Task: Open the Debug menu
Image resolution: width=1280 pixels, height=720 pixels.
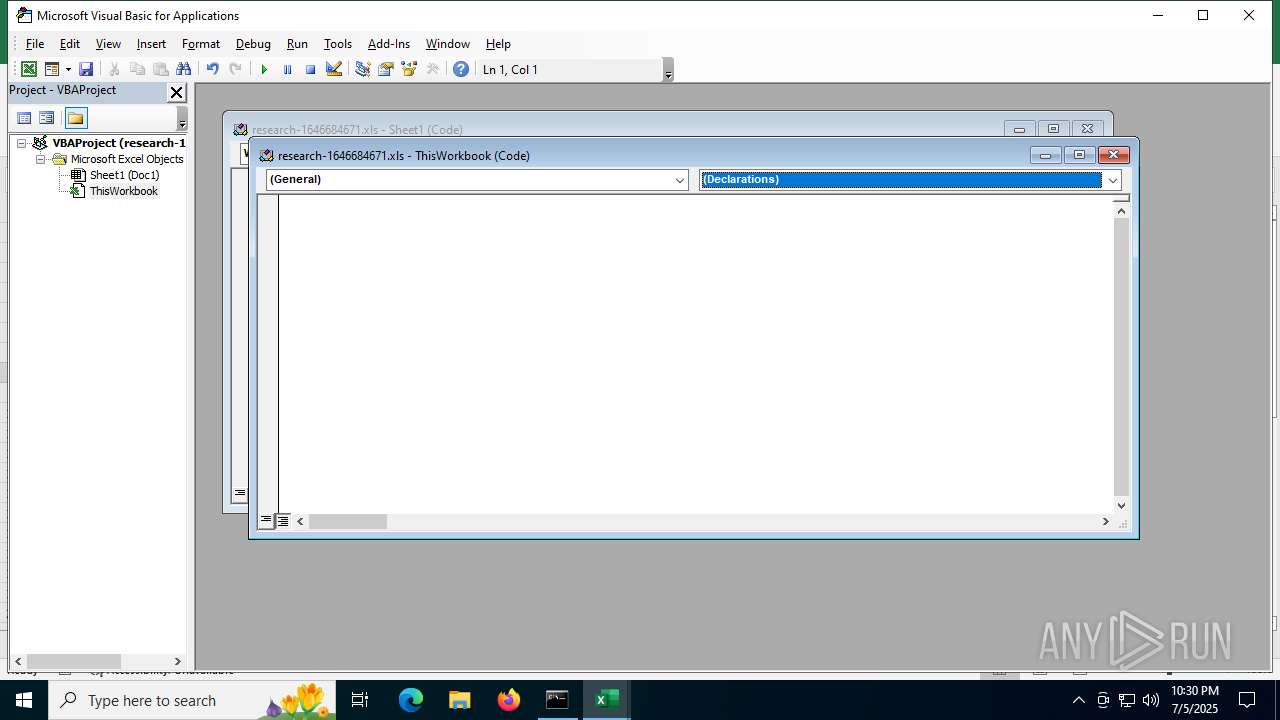Action: (x=253, y=44)
